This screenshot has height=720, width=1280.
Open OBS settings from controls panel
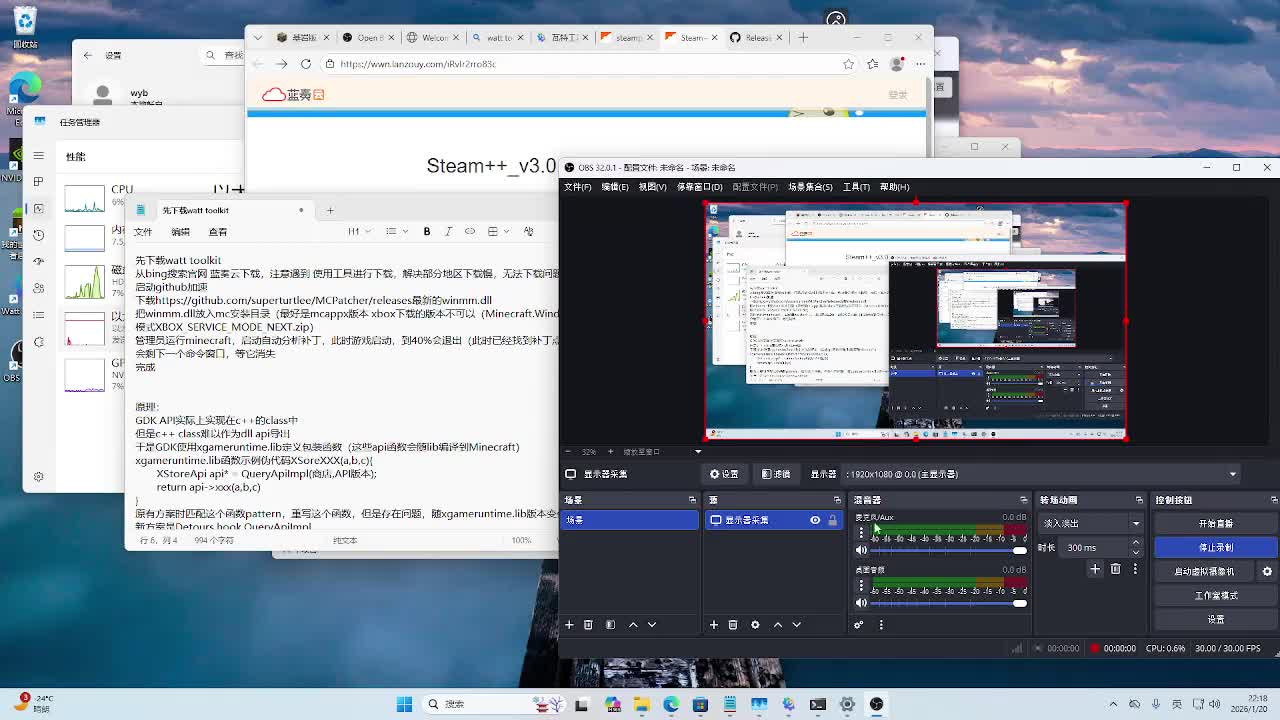pyautogui.click(x=1216, y=620)
